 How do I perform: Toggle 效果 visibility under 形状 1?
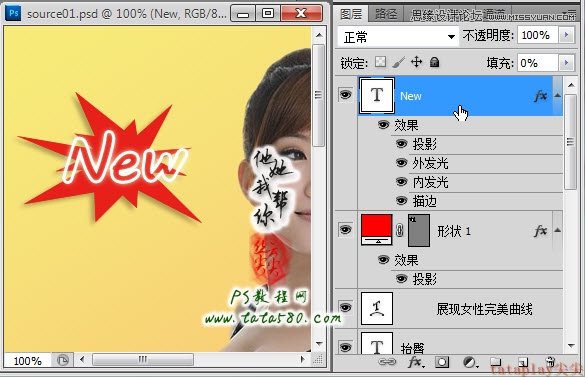click(383, 259)
